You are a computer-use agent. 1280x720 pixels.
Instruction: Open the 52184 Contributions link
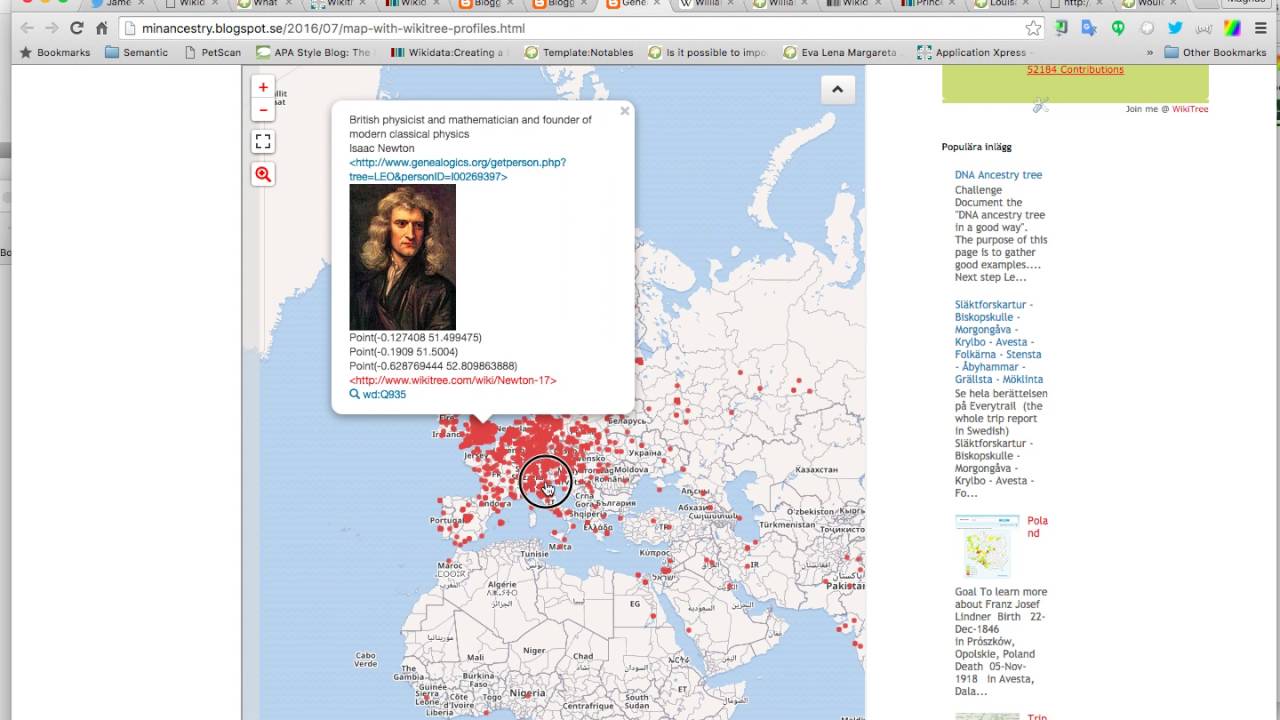click(1075, 69)
